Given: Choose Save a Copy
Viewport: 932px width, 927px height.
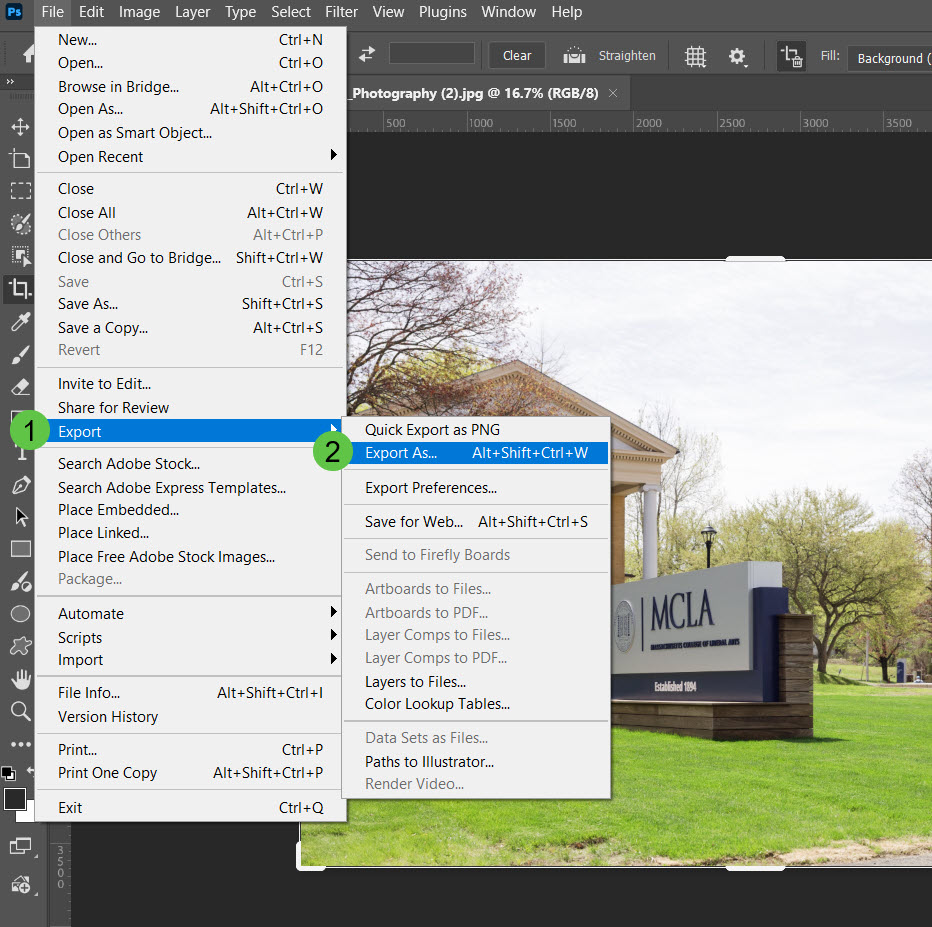Looking at the screenshot, I should point(190,327).
